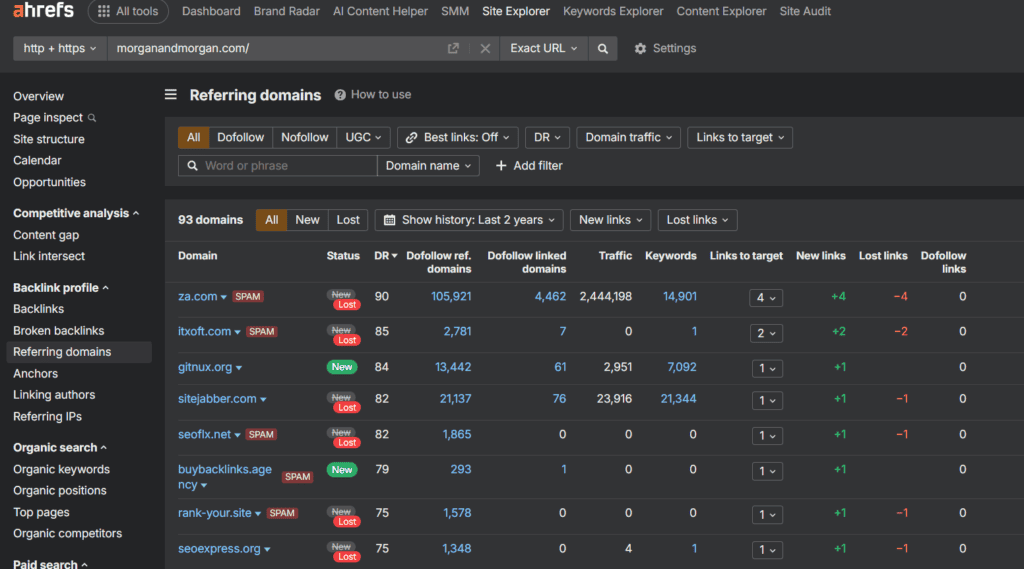
Task: Open Brand Radar in top navigation
Action: pos(287,11)
